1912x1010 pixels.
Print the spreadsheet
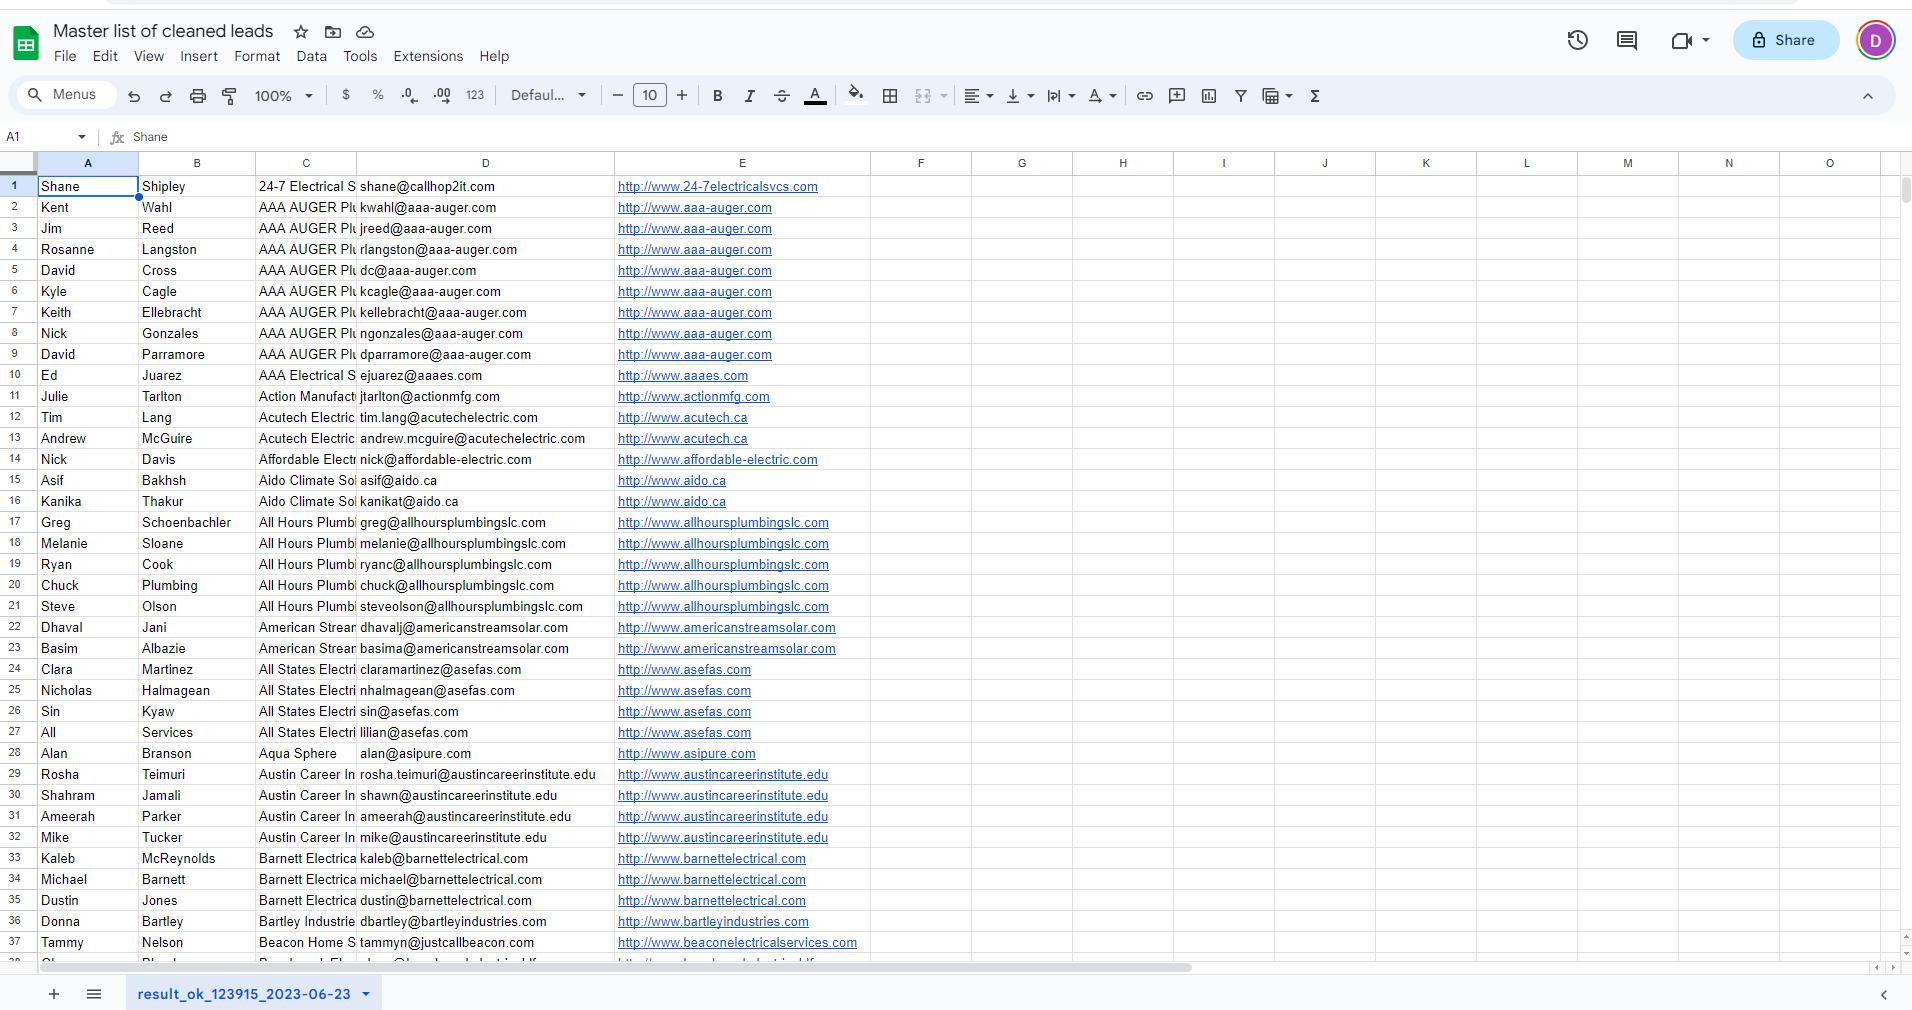pyautogui.click(x=198, y=96)
